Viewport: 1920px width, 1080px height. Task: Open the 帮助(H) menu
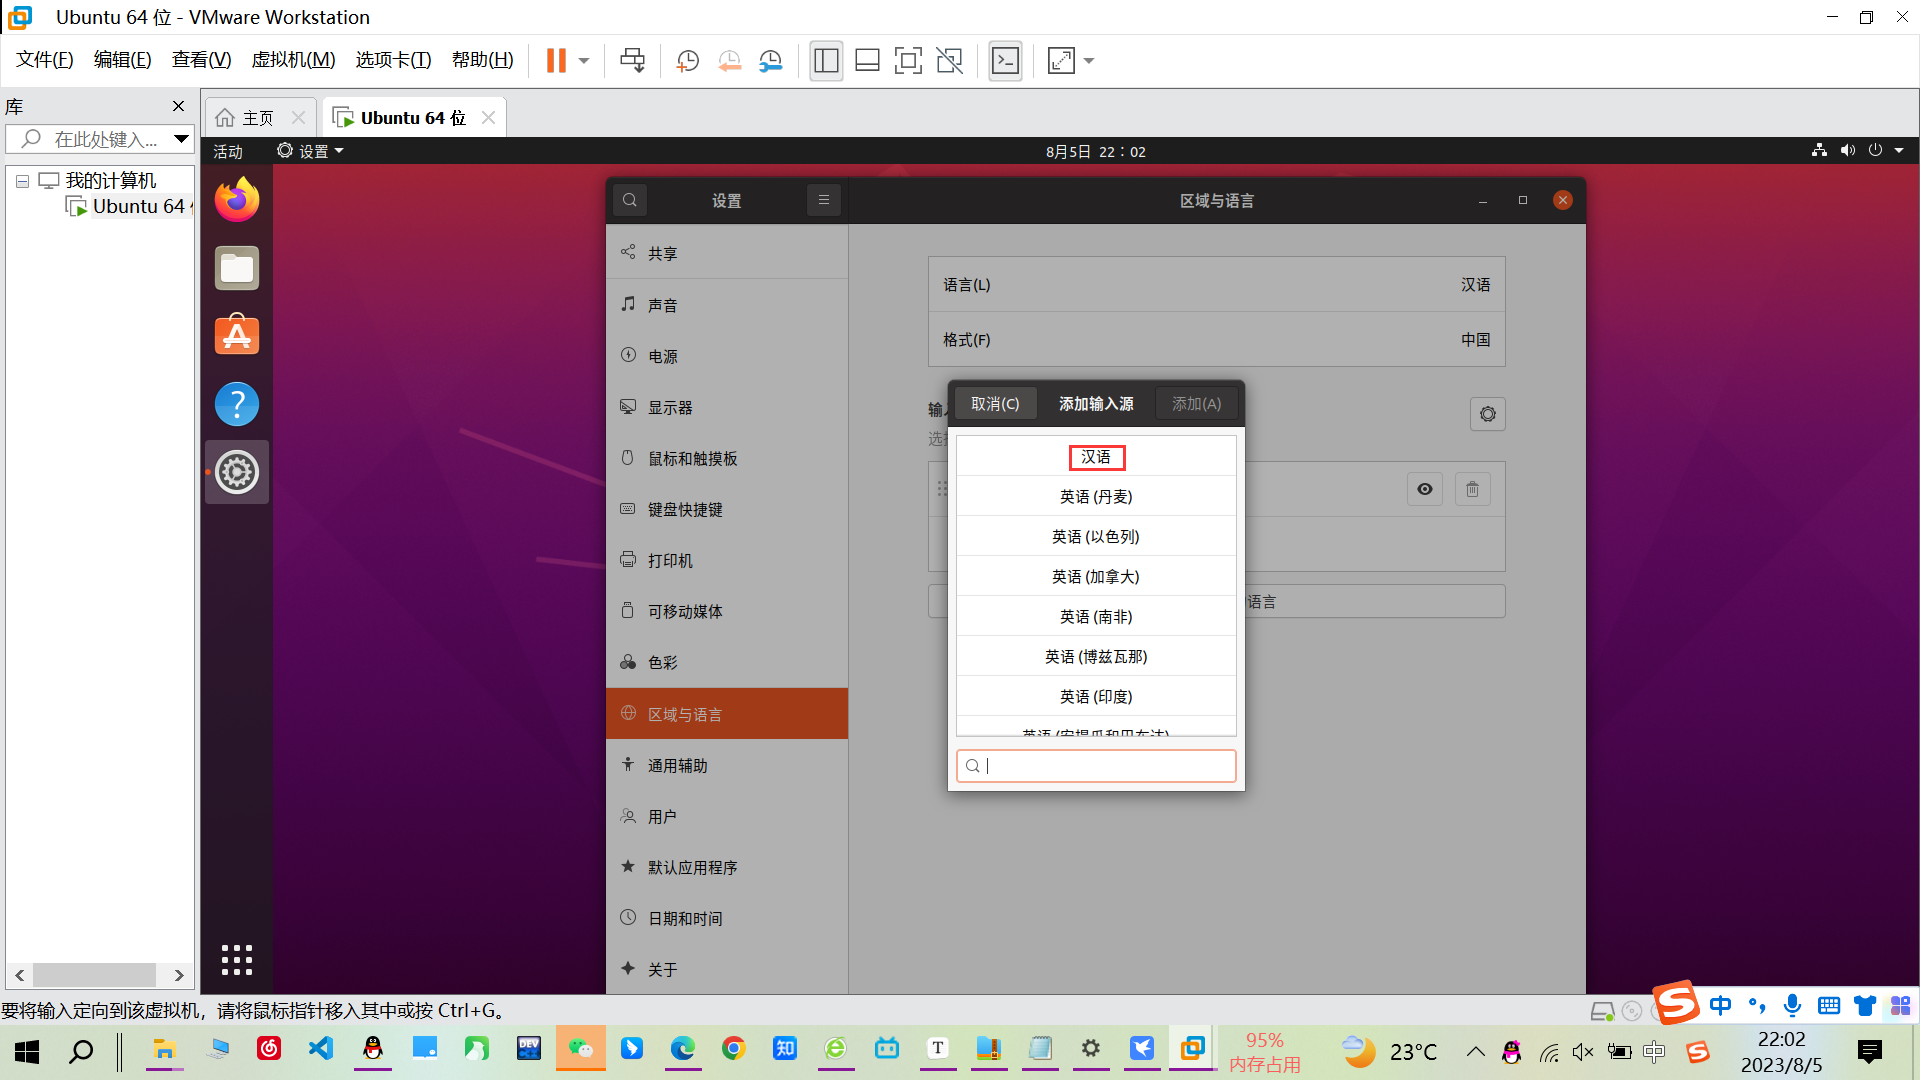point(482,60)
